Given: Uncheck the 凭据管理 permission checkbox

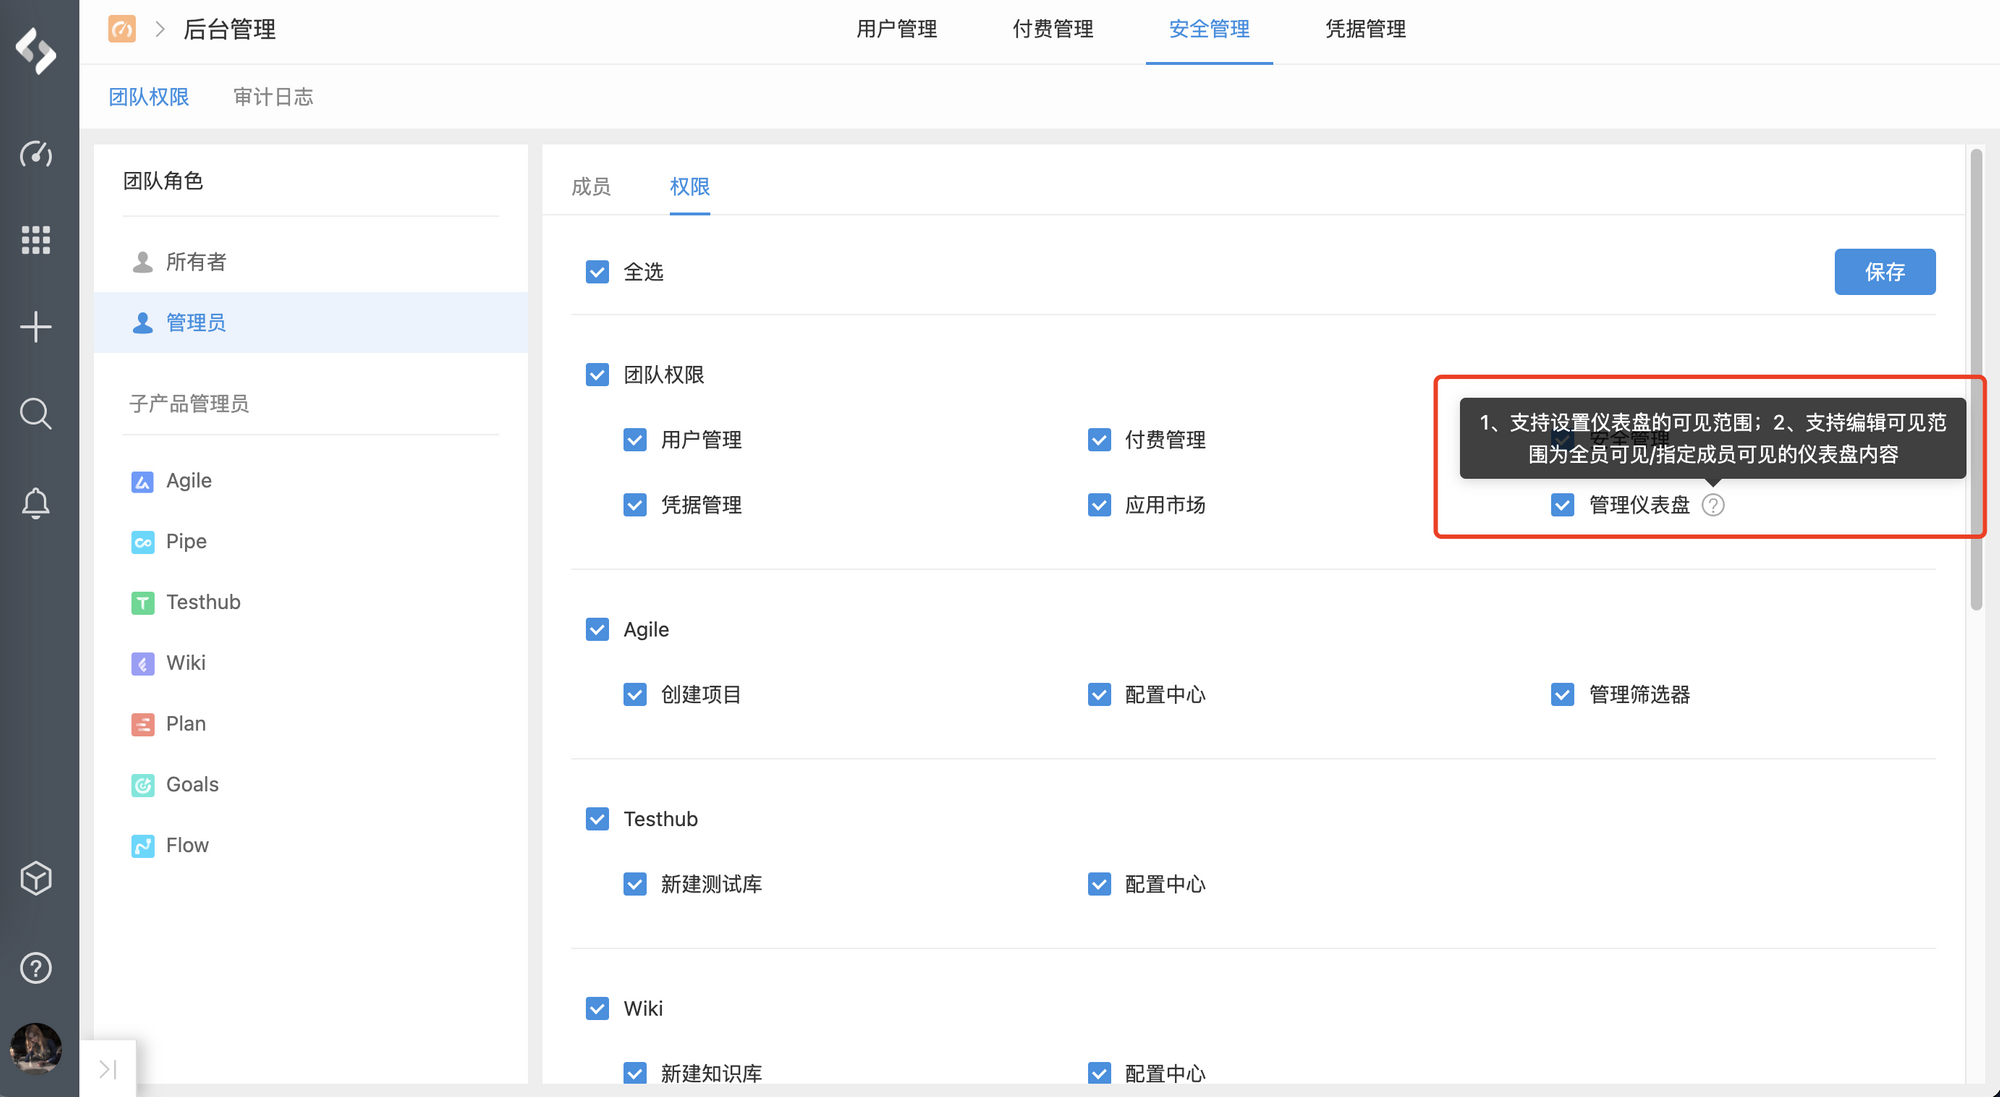Looking at the screenshot, I should pos(635,505).
